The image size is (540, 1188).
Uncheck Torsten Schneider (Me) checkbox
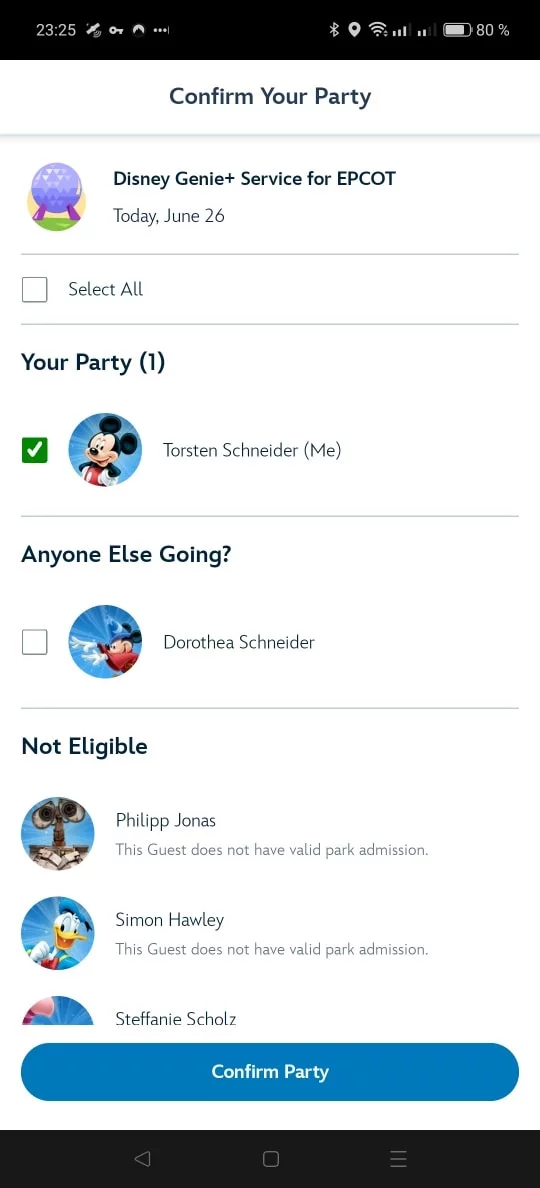[x=35, y=450]
